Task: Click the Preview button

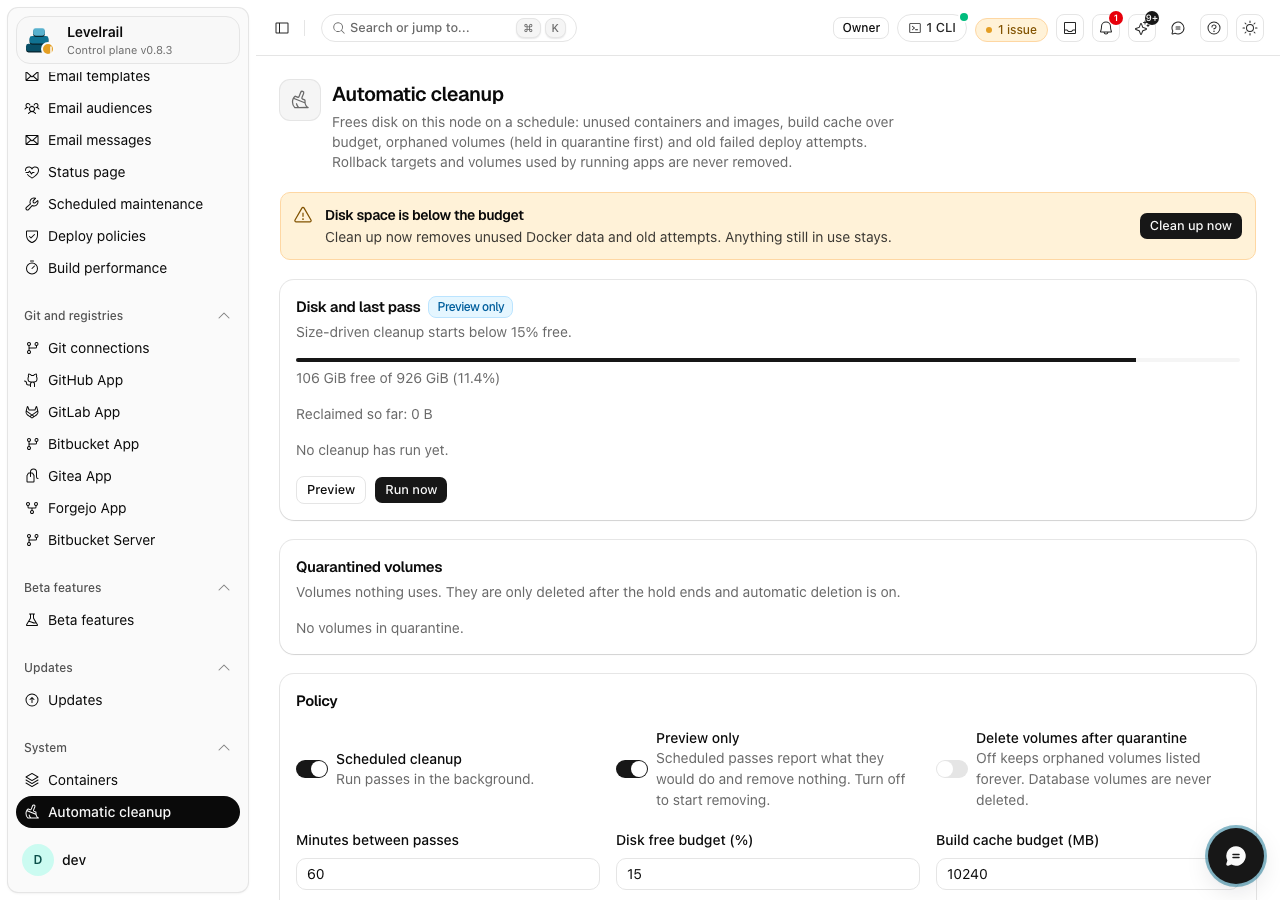Action: pos(331,490)
